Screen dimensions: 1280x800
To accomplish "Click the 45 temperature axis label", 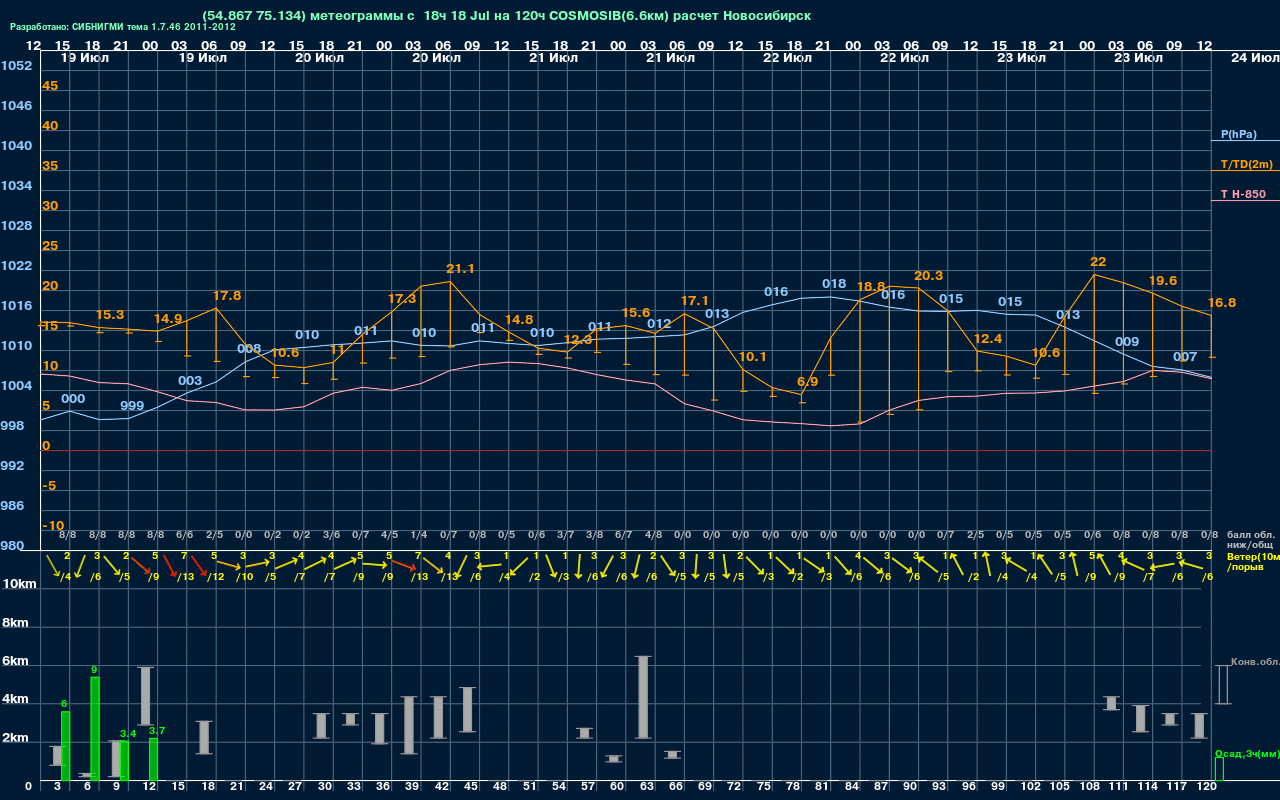I will (x=50, y=86).
